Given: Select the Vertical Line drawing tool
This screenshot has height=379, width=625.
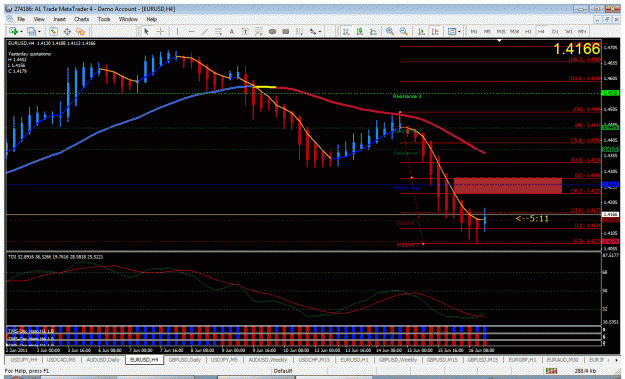Looking at the screenshot, I should (x=177, y=31).
